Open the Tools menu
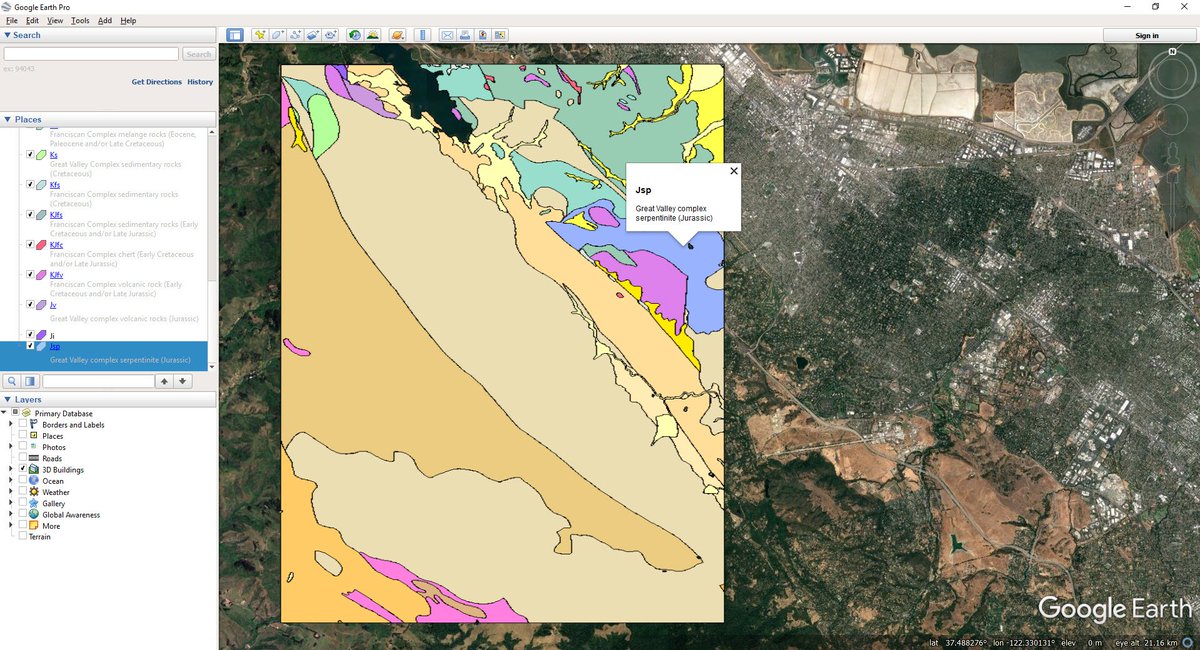The width and height of the screenshot is (1200, 650). (x=80, y=20)
